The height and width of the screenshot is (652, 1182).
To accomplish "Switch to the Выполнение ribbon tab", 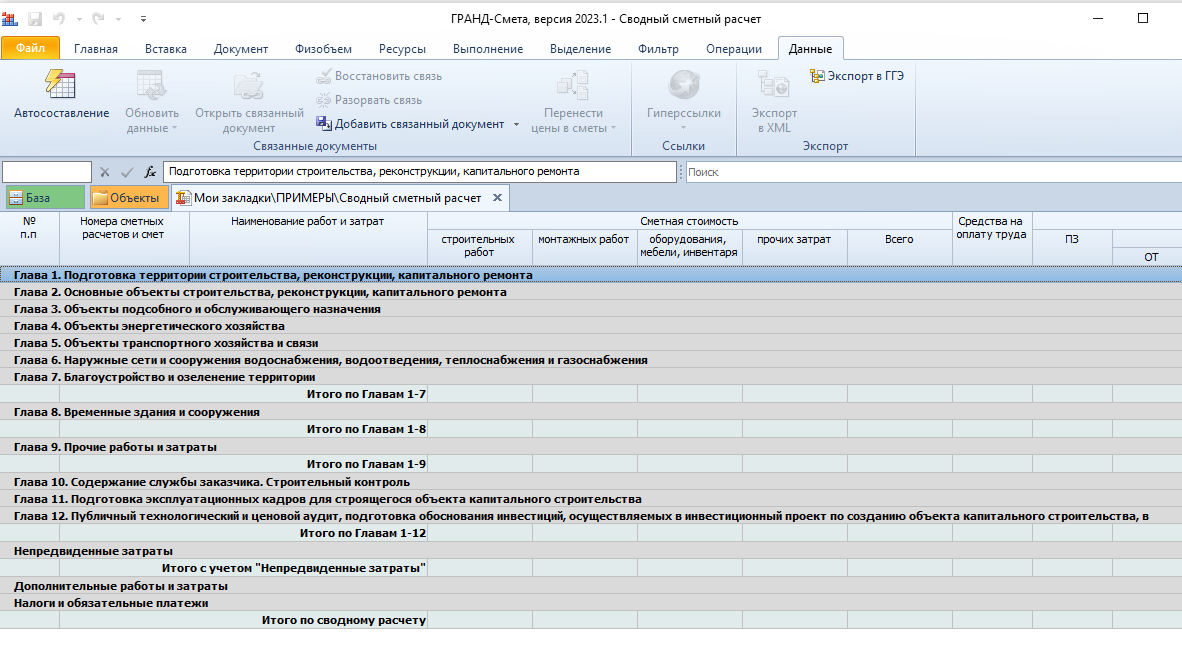I will pyautogui.click(x=488, y=49).
